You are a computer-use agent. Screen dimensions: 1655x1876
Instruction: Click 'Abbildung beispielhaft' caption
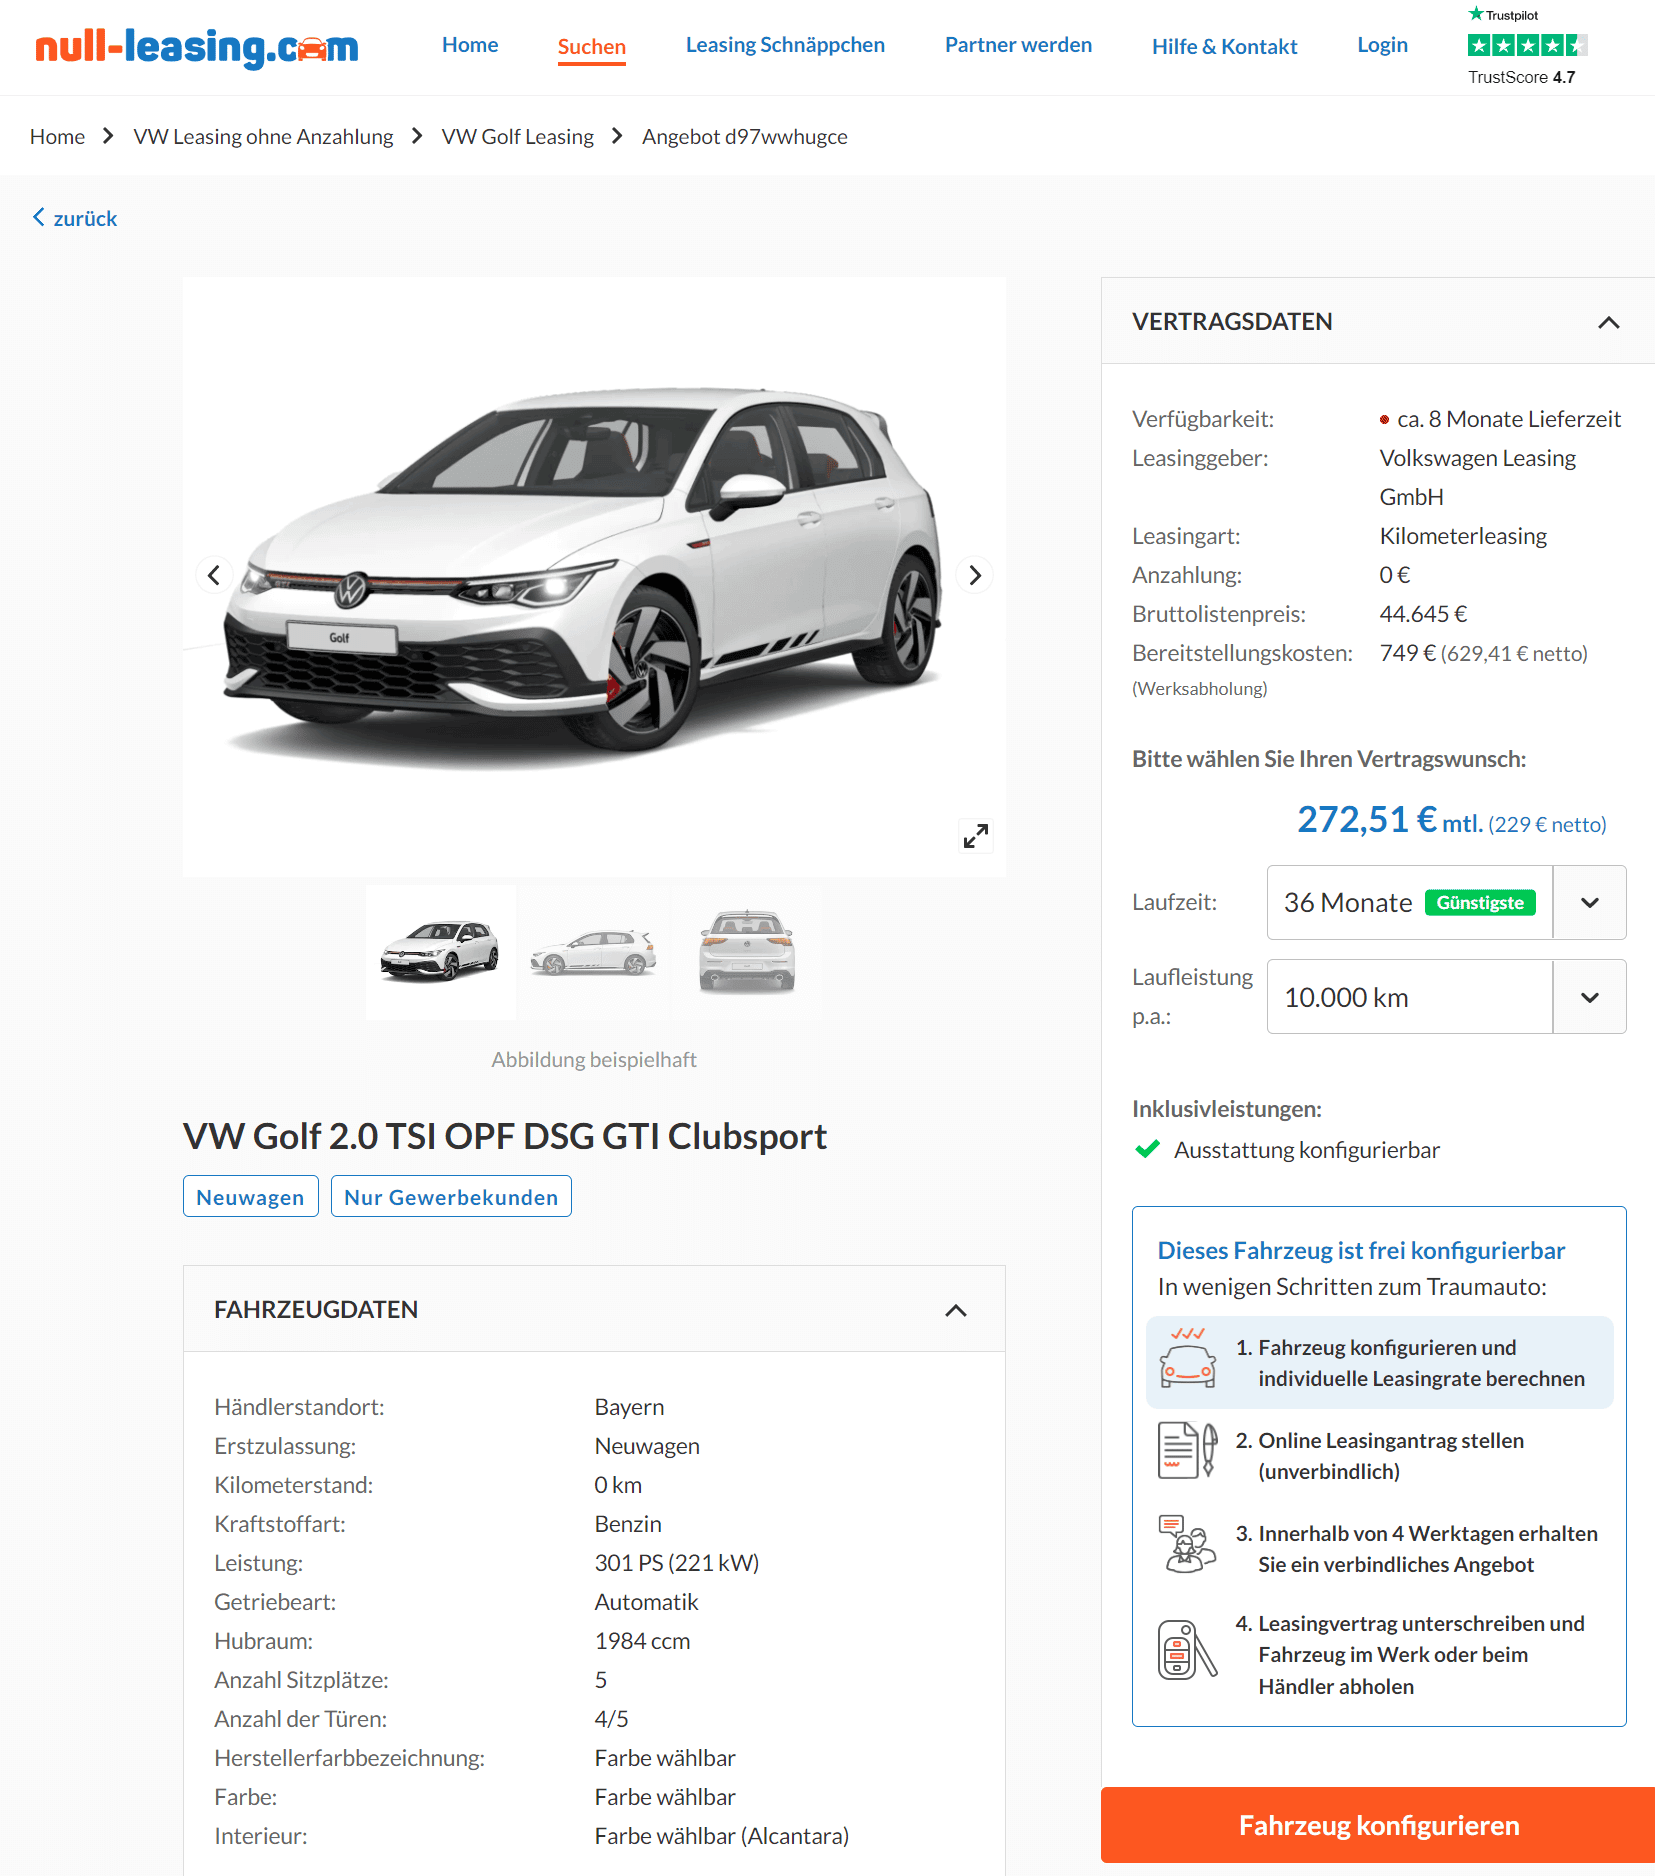pos(594,1060)
